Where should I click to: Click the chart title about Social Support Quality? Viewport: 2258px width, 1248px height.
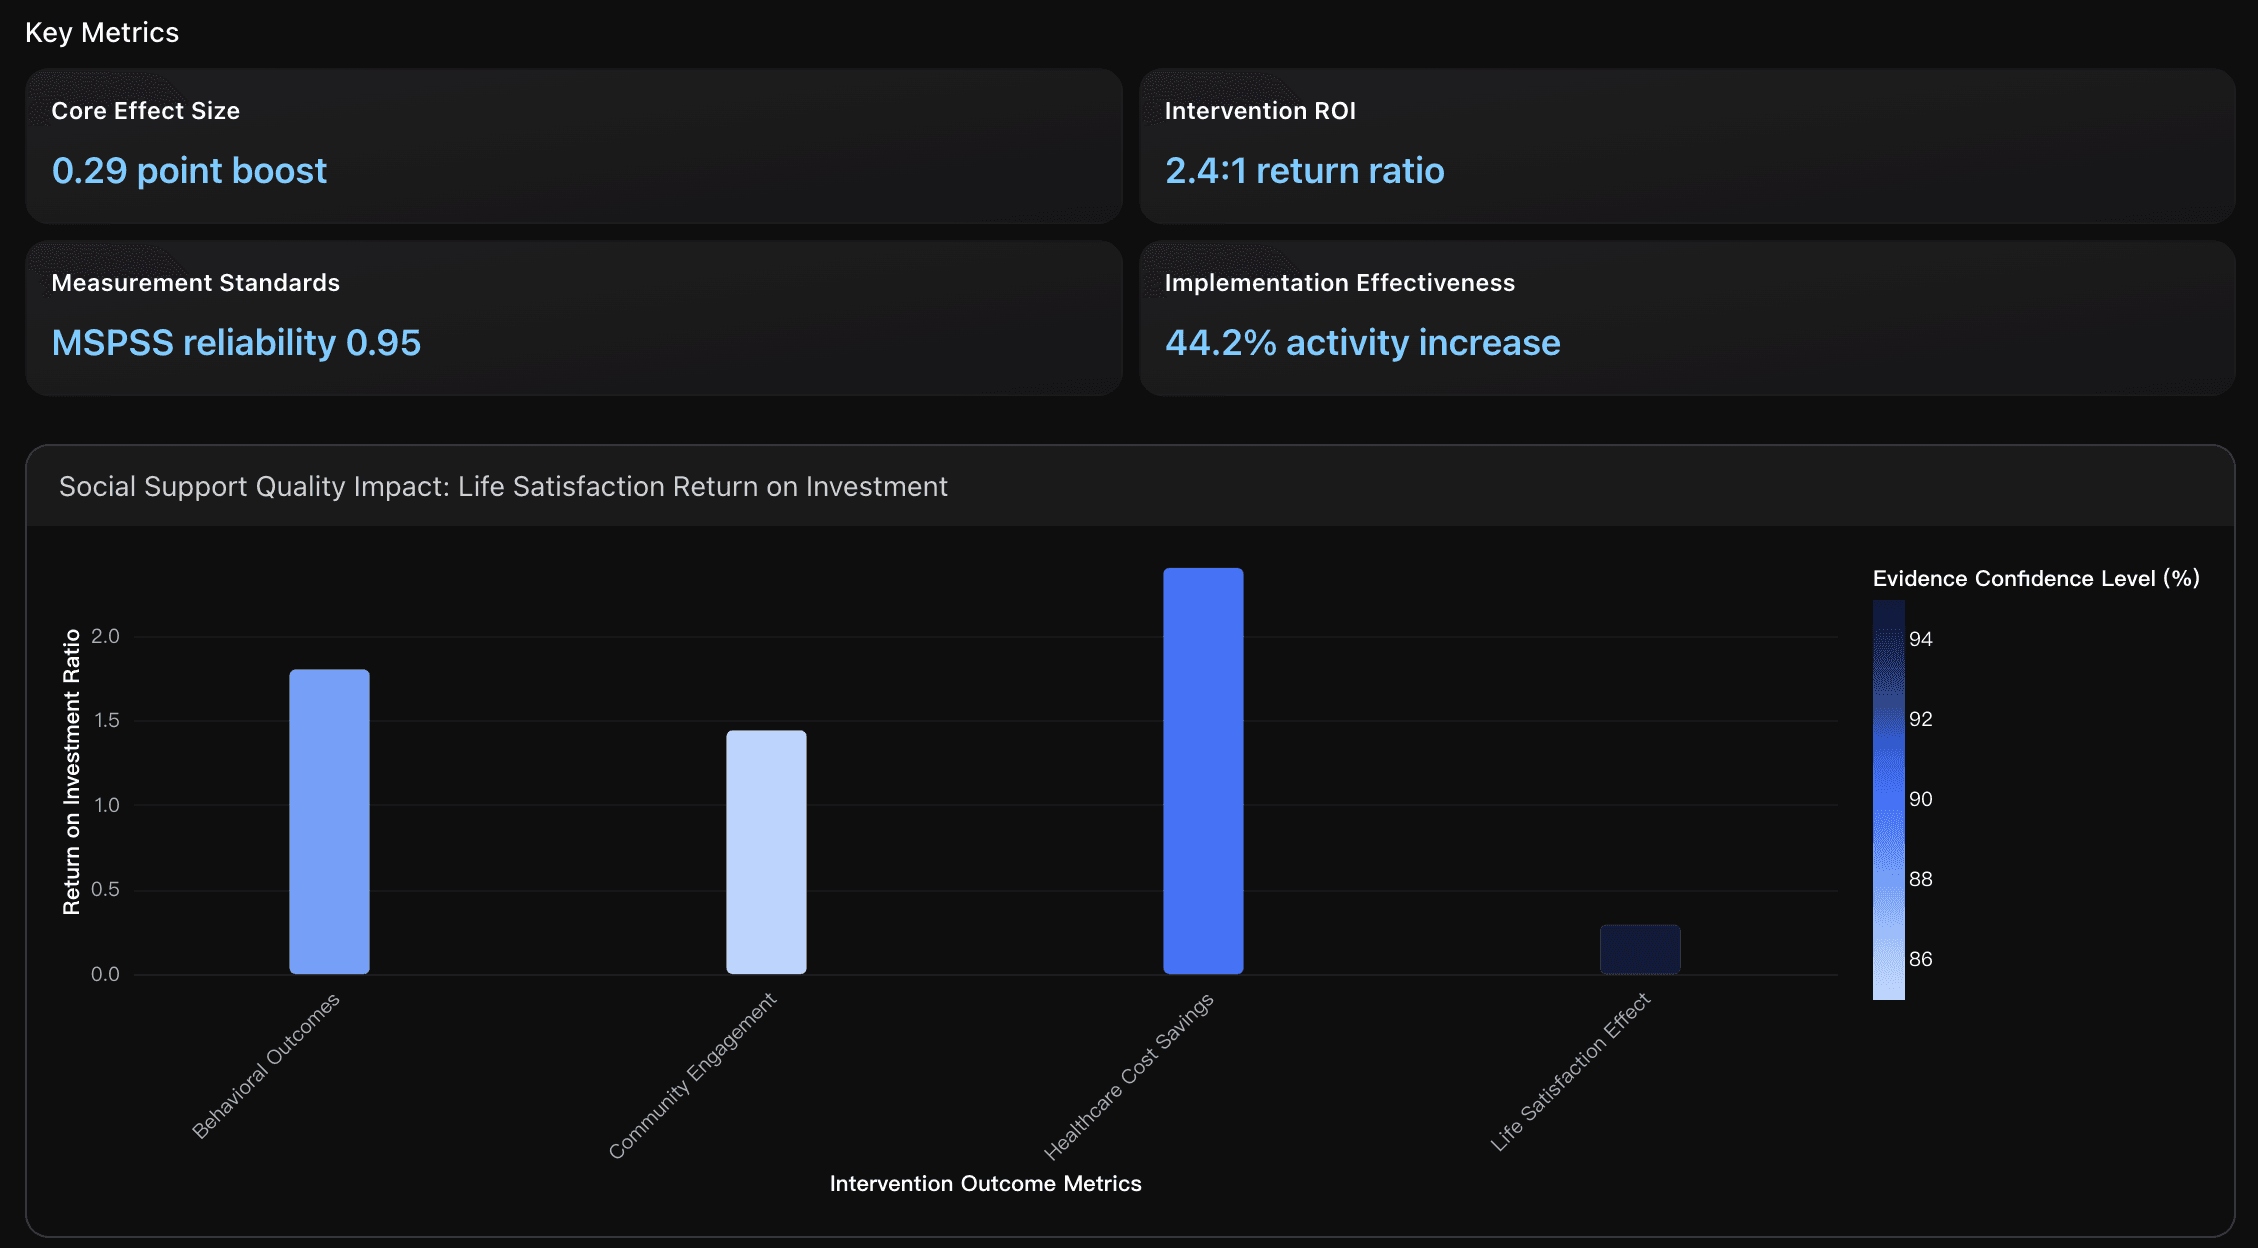click(503, 486)
